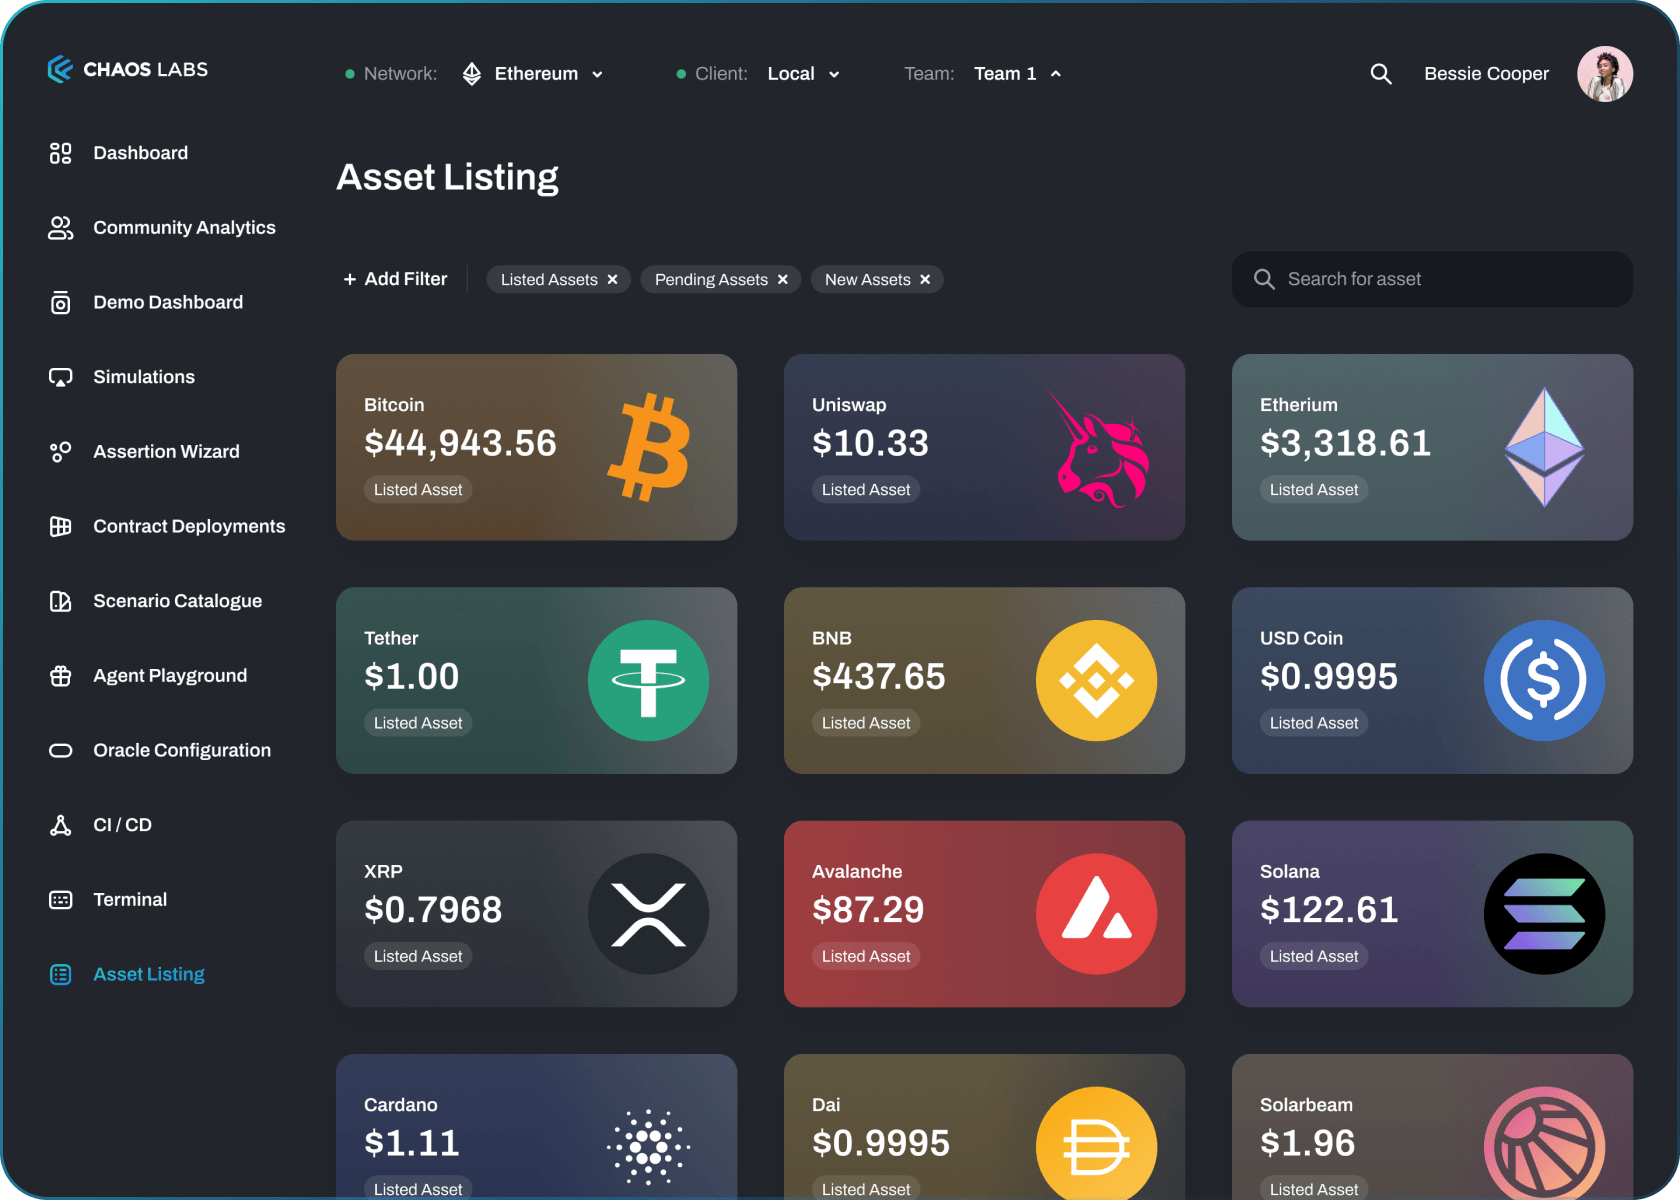Open Dashboard menu item
The height and width of the screenshot is (1200, 1680).
point(141,153)
